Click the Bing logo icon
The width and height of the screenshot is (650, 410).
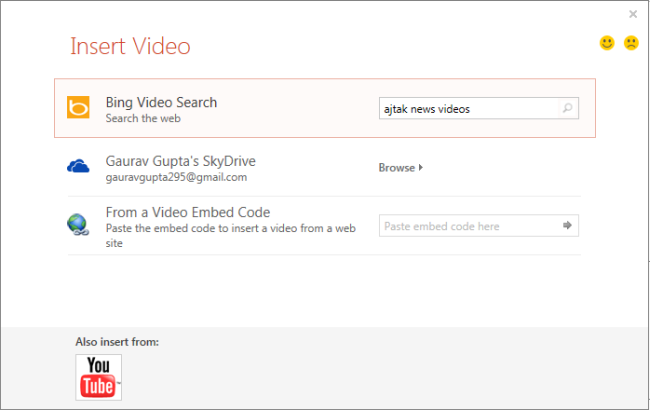(x=79, y=108)
